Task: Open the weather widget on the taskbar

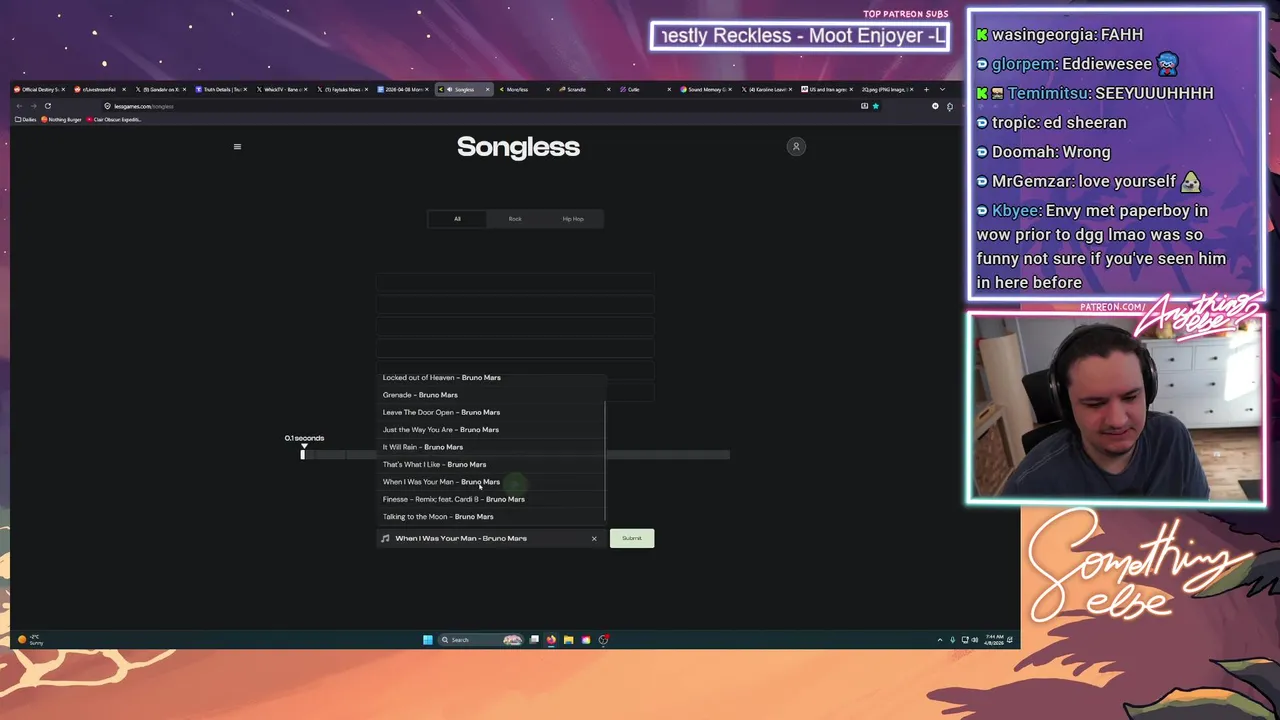Action: pos(30,640)
